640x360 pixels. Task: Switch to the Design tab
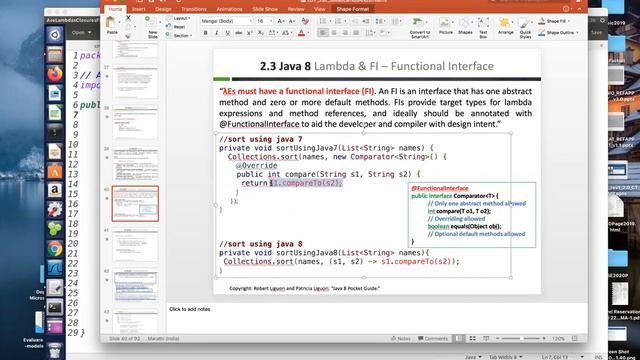coord(163,9)
